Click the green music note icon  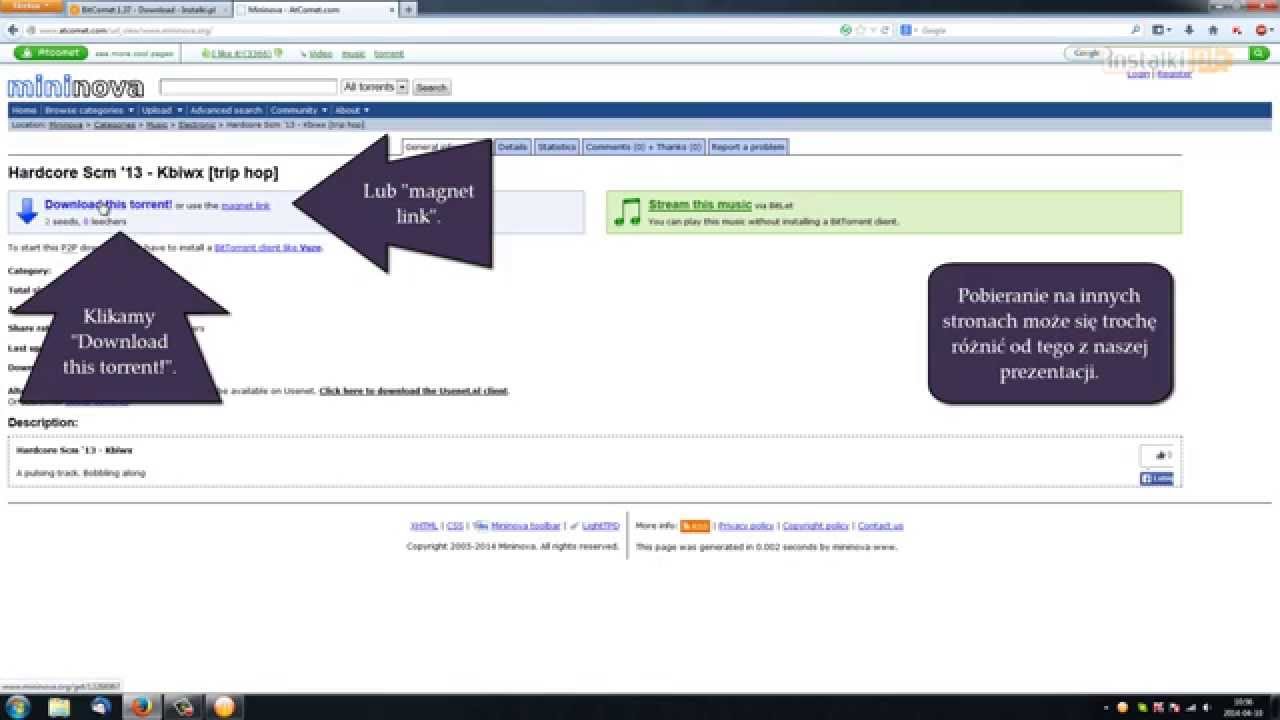tap(627, 212)
